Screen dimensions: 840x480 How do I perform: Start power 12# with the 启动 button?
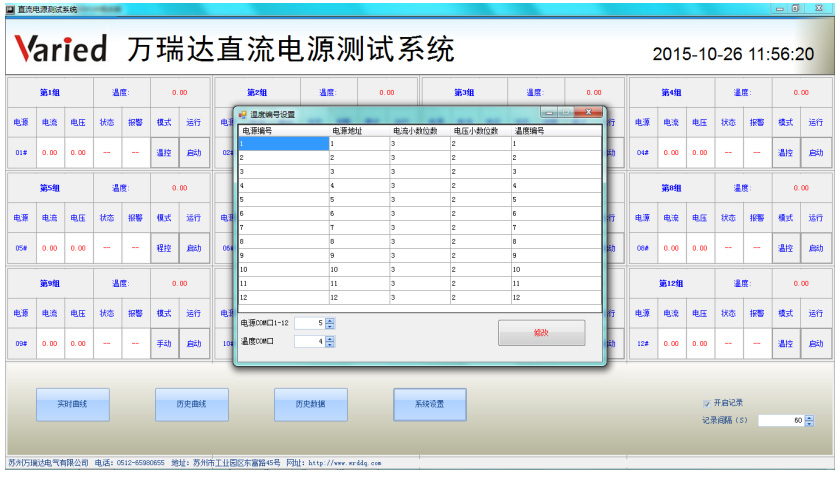click(x=816, y=343)
